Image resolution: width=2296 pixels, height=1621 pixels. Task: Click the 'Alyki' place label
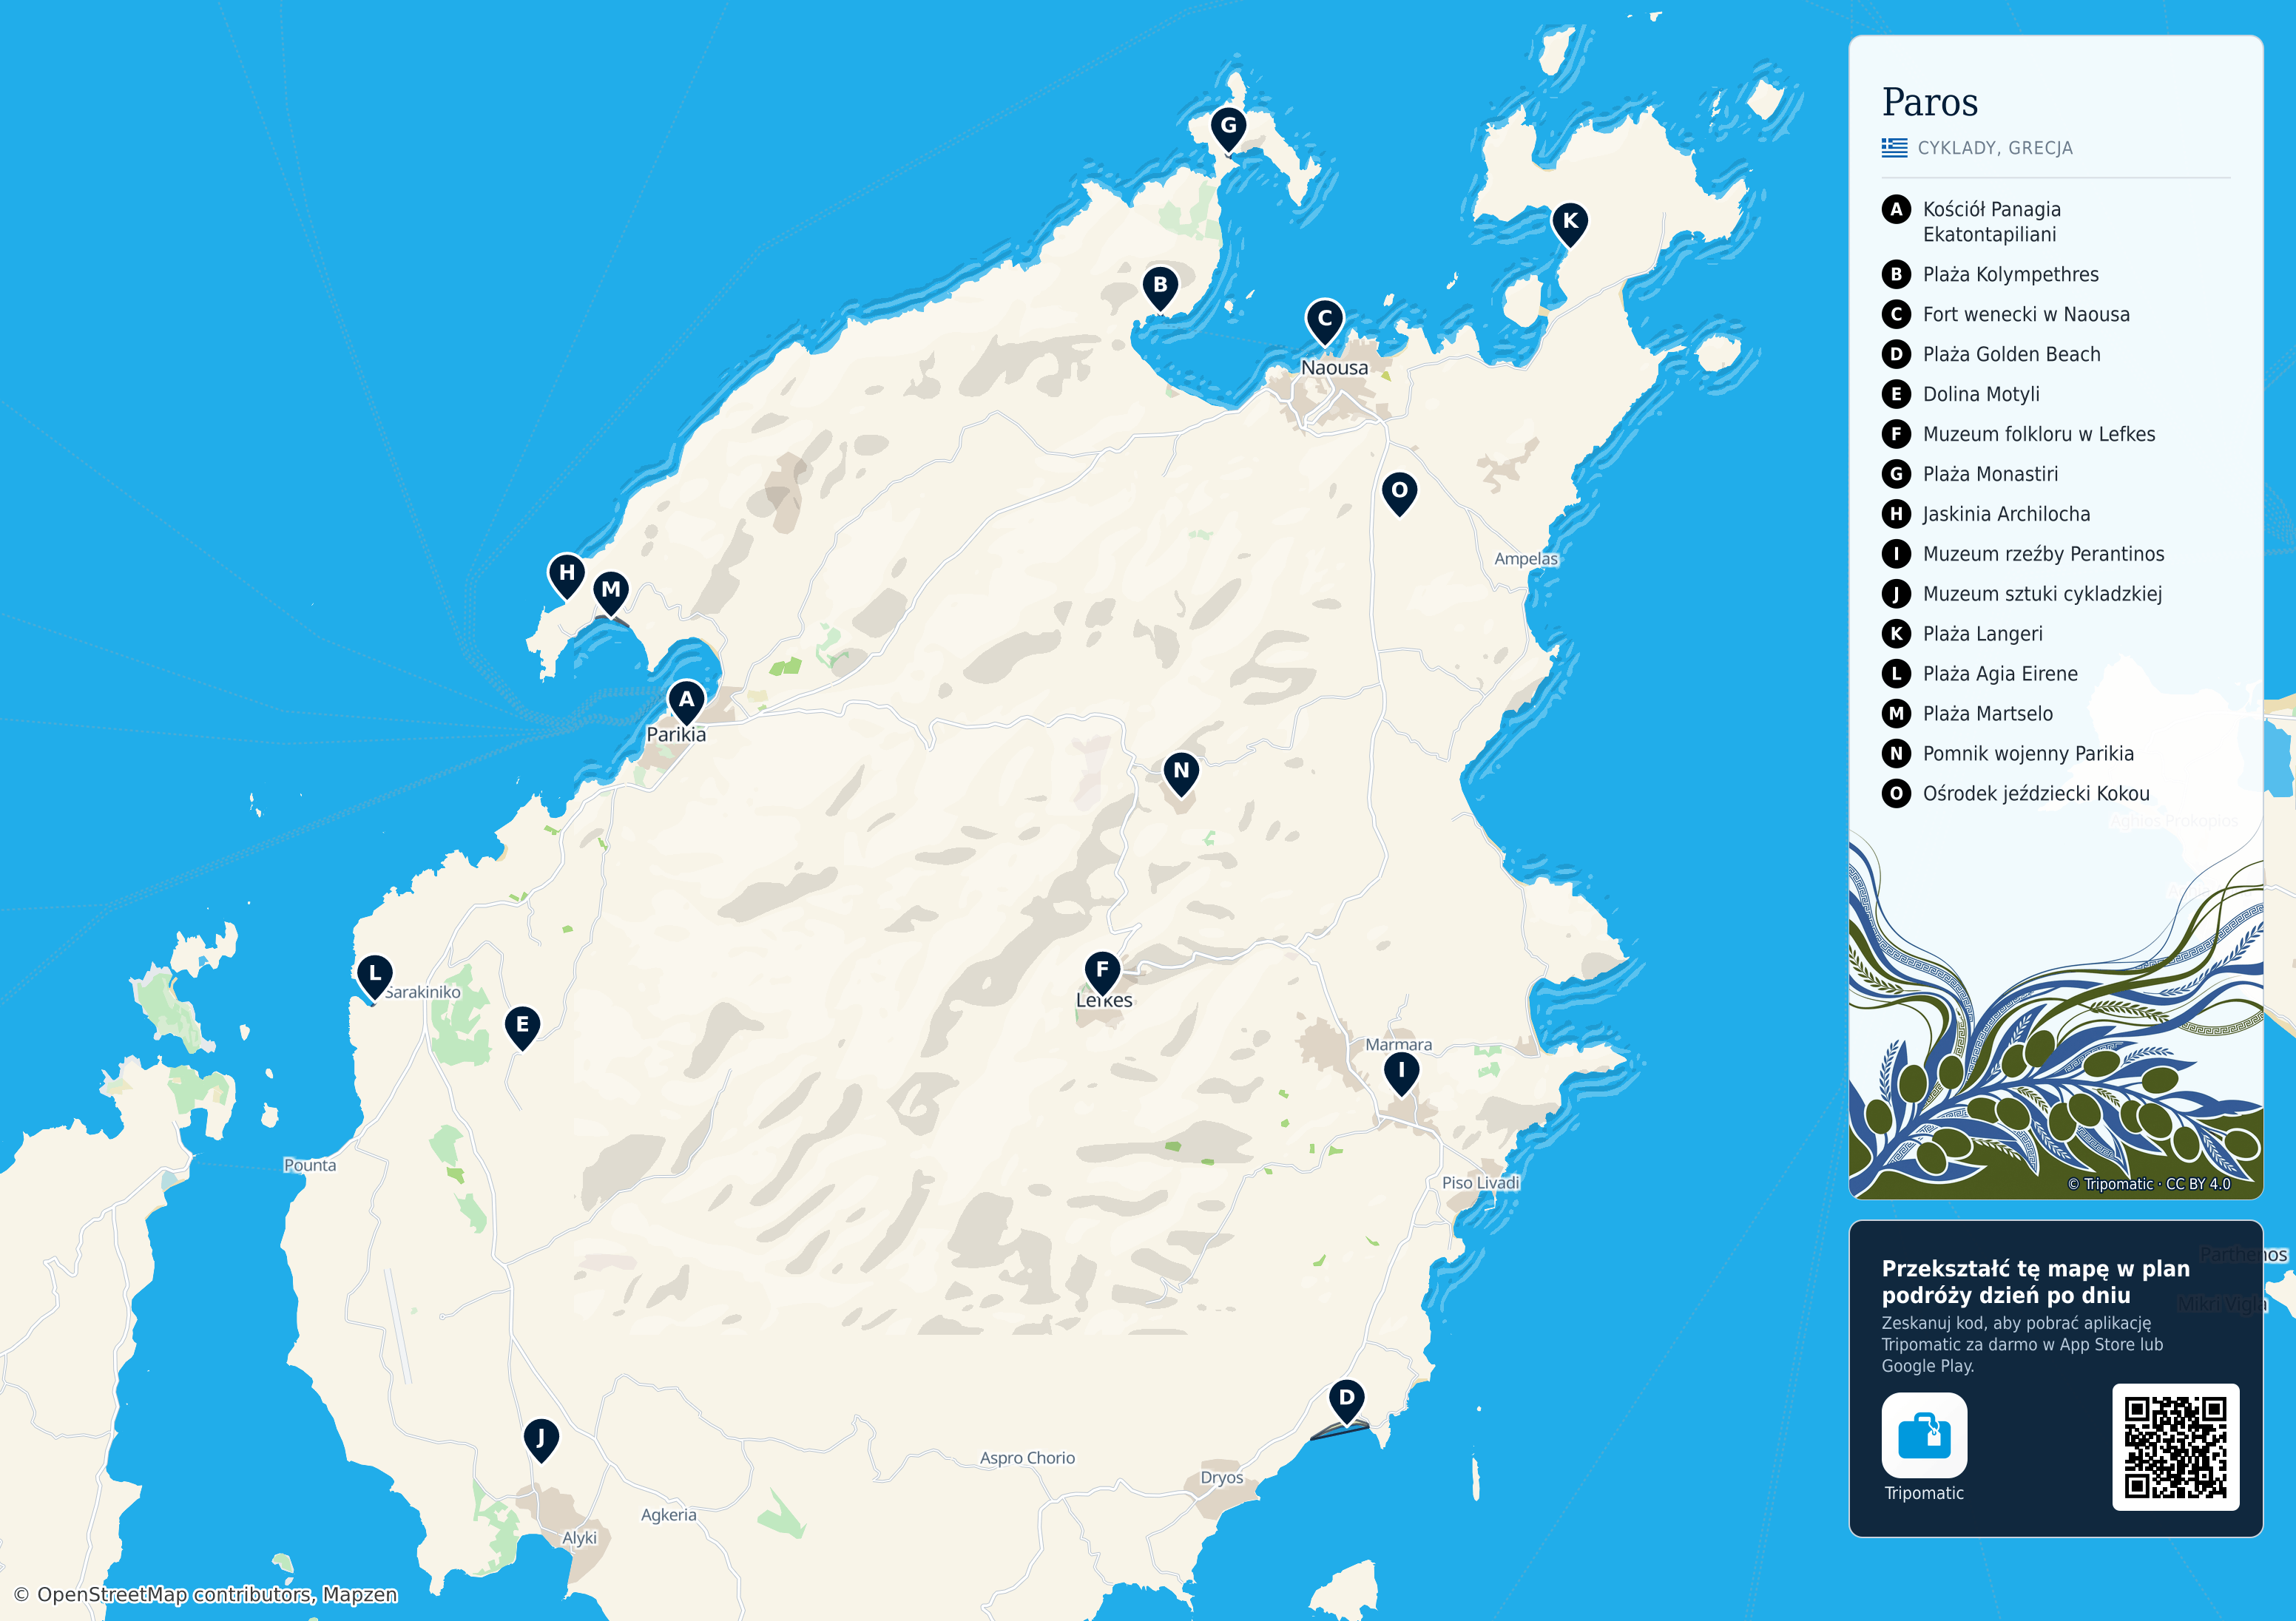pyautogui.click(x=579, y=1538)
